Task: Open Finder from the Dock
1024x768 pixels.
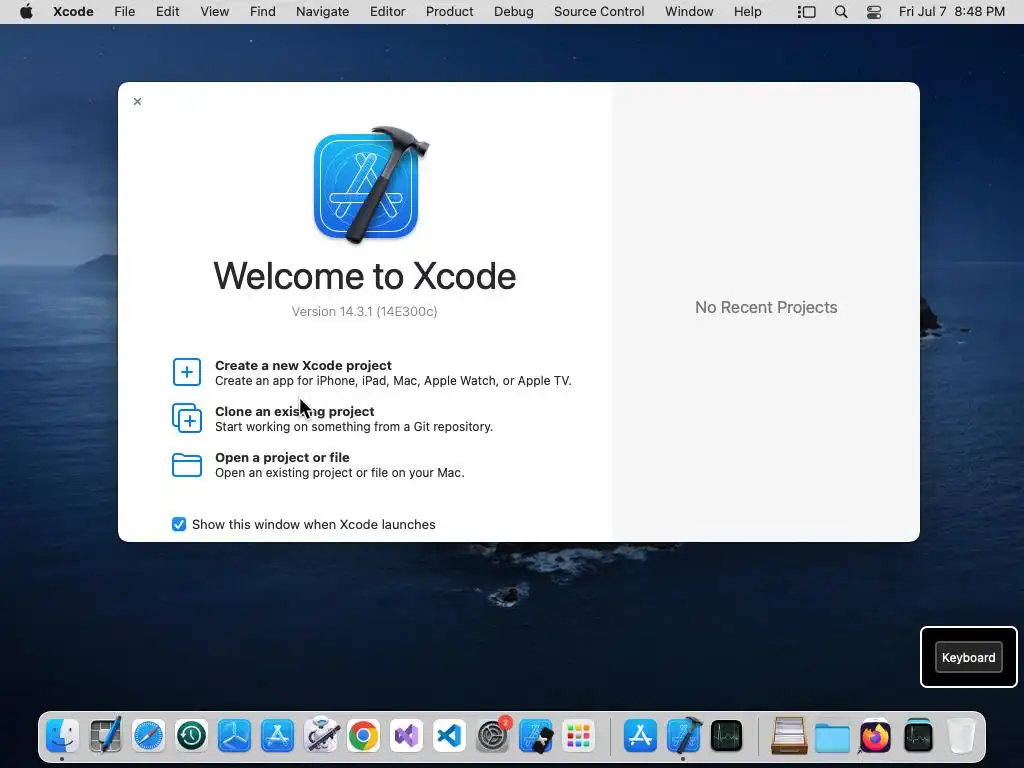Action: pos(63,736)
